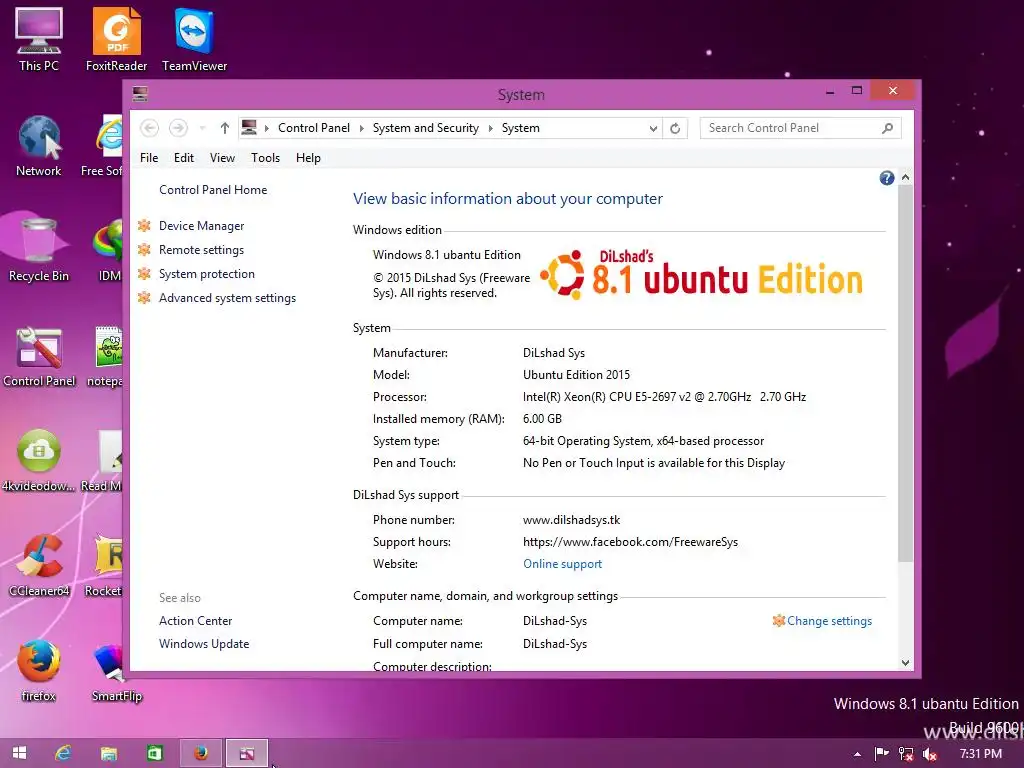Viewport: 1024px width, 768px height.
Task: Launch CCleaner64 from the desktop
Action: pyautogui.click(x=39, y=566)
